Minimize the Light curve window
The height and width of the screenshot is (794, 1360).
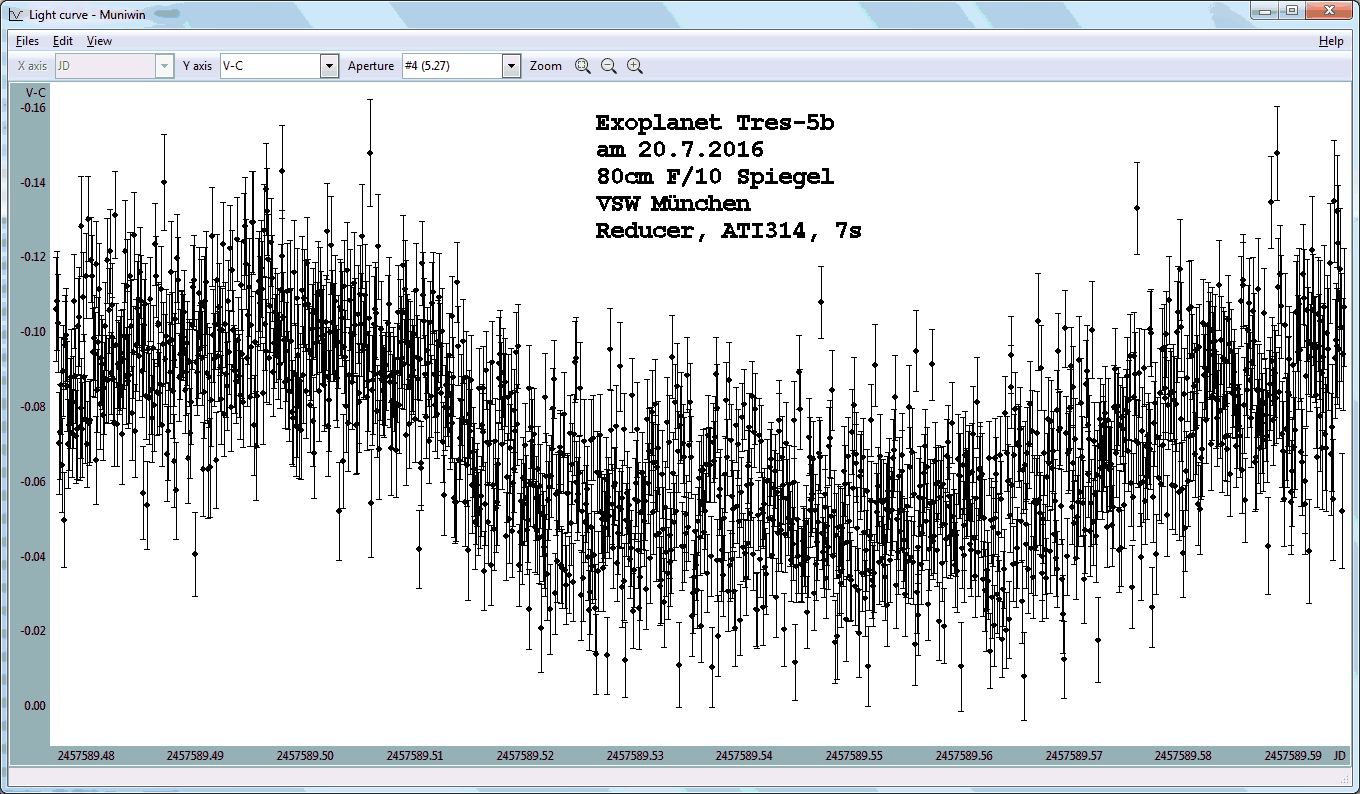point(1266,10)
